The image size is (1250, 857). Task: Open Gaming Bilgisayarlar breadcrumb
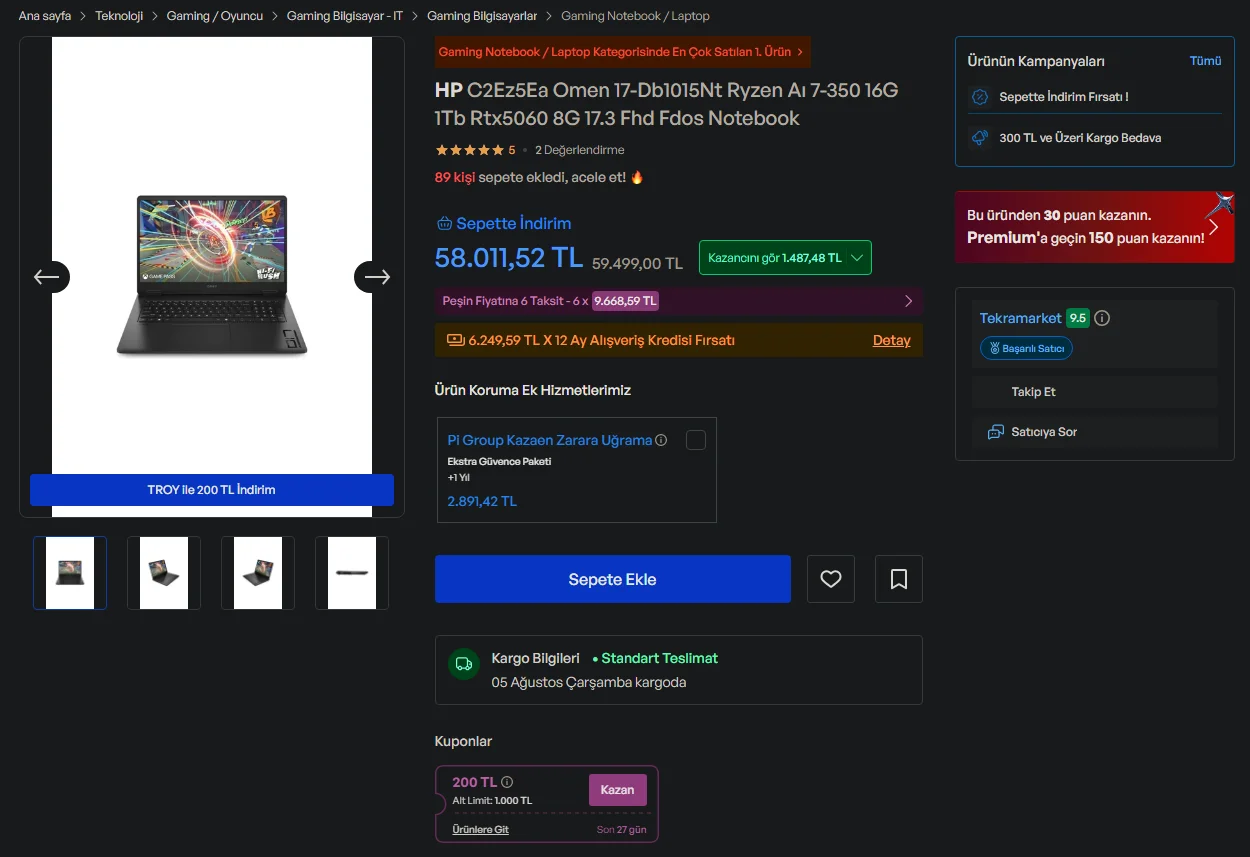click(x=482, y=16)
